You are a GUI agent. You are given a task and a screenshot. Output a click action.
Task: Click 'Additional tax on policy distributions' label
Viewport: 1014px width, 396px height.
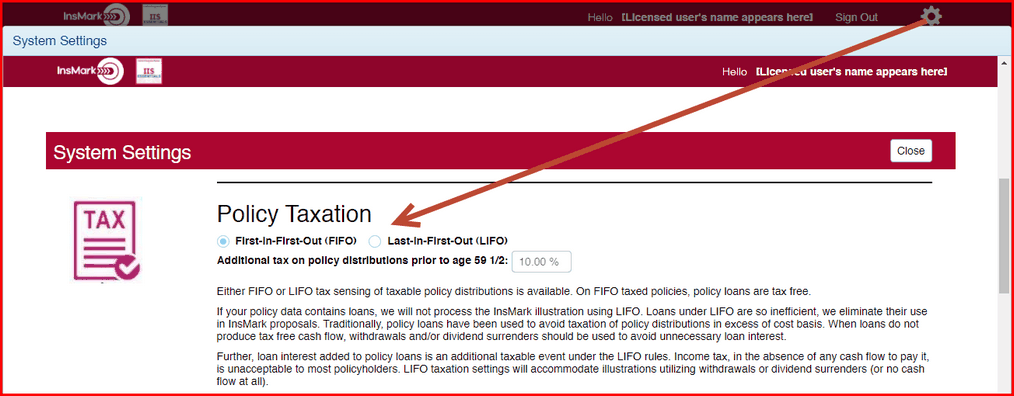363,261
